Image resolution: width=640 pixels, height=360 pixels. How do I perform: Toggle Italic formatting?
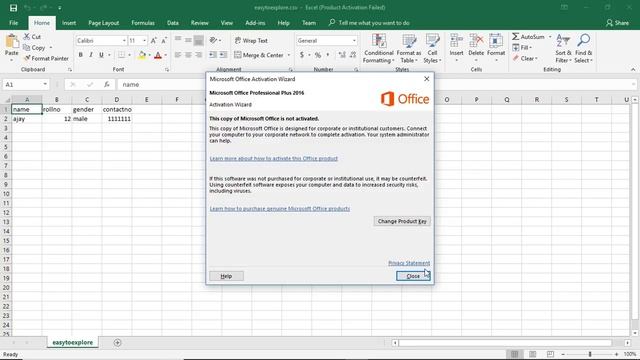pos(91,55)
